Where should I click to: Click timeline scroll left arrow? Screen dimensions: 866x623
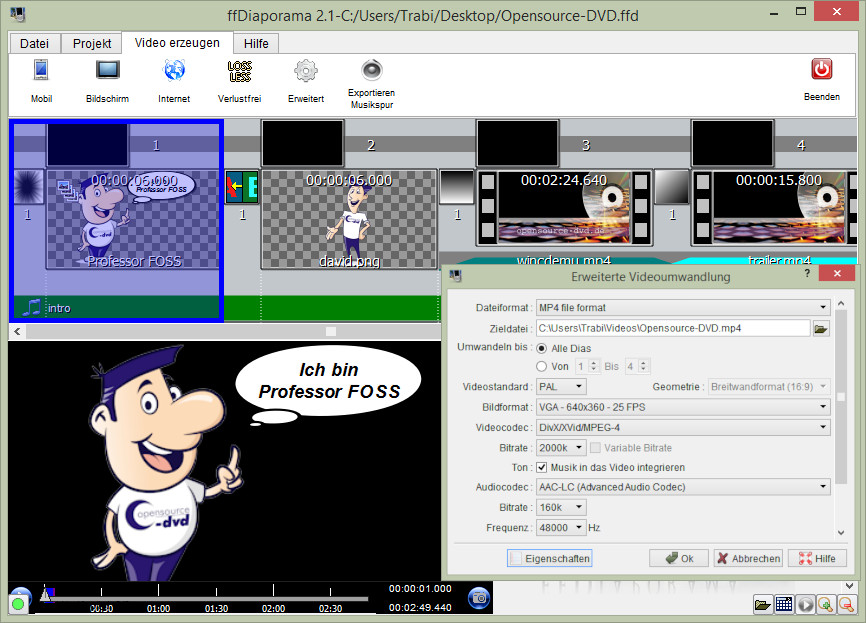click(17, 331)
